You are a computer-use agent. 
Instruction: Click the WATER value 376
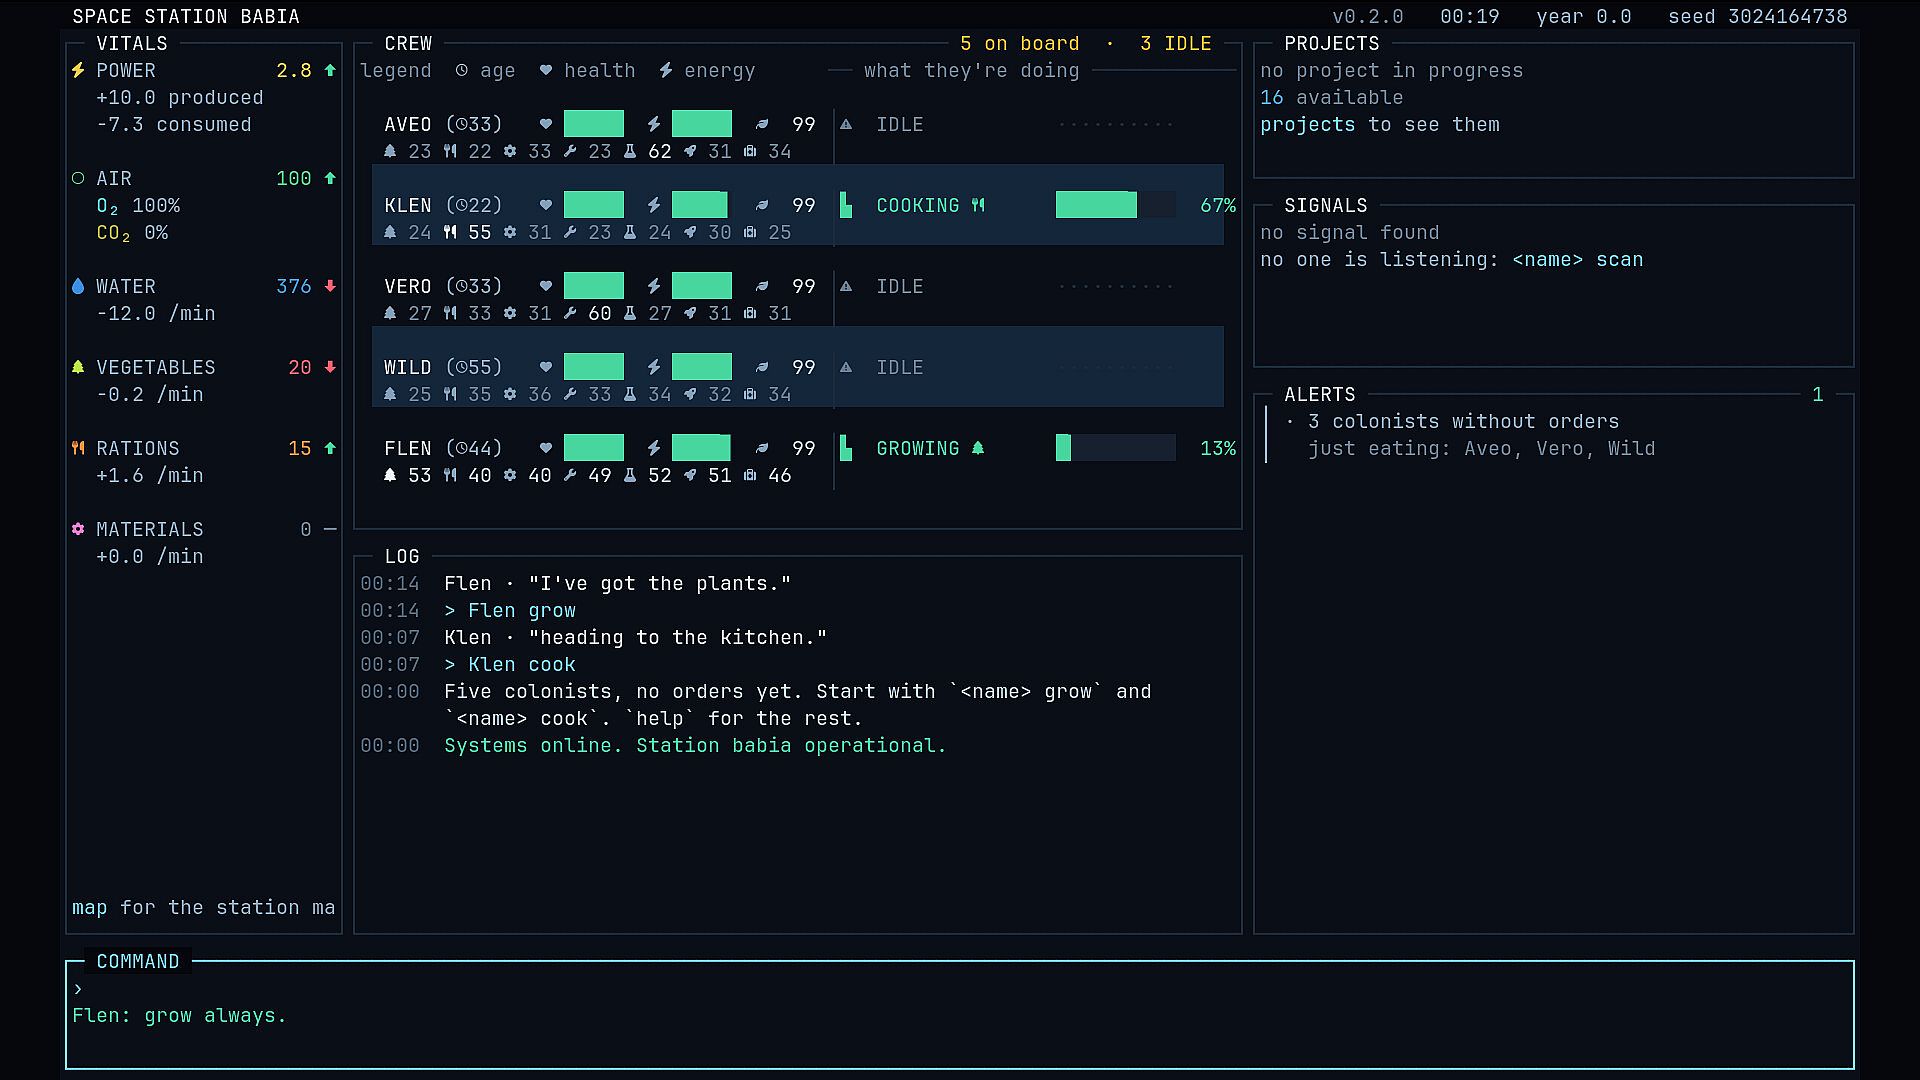click(294, 287)
